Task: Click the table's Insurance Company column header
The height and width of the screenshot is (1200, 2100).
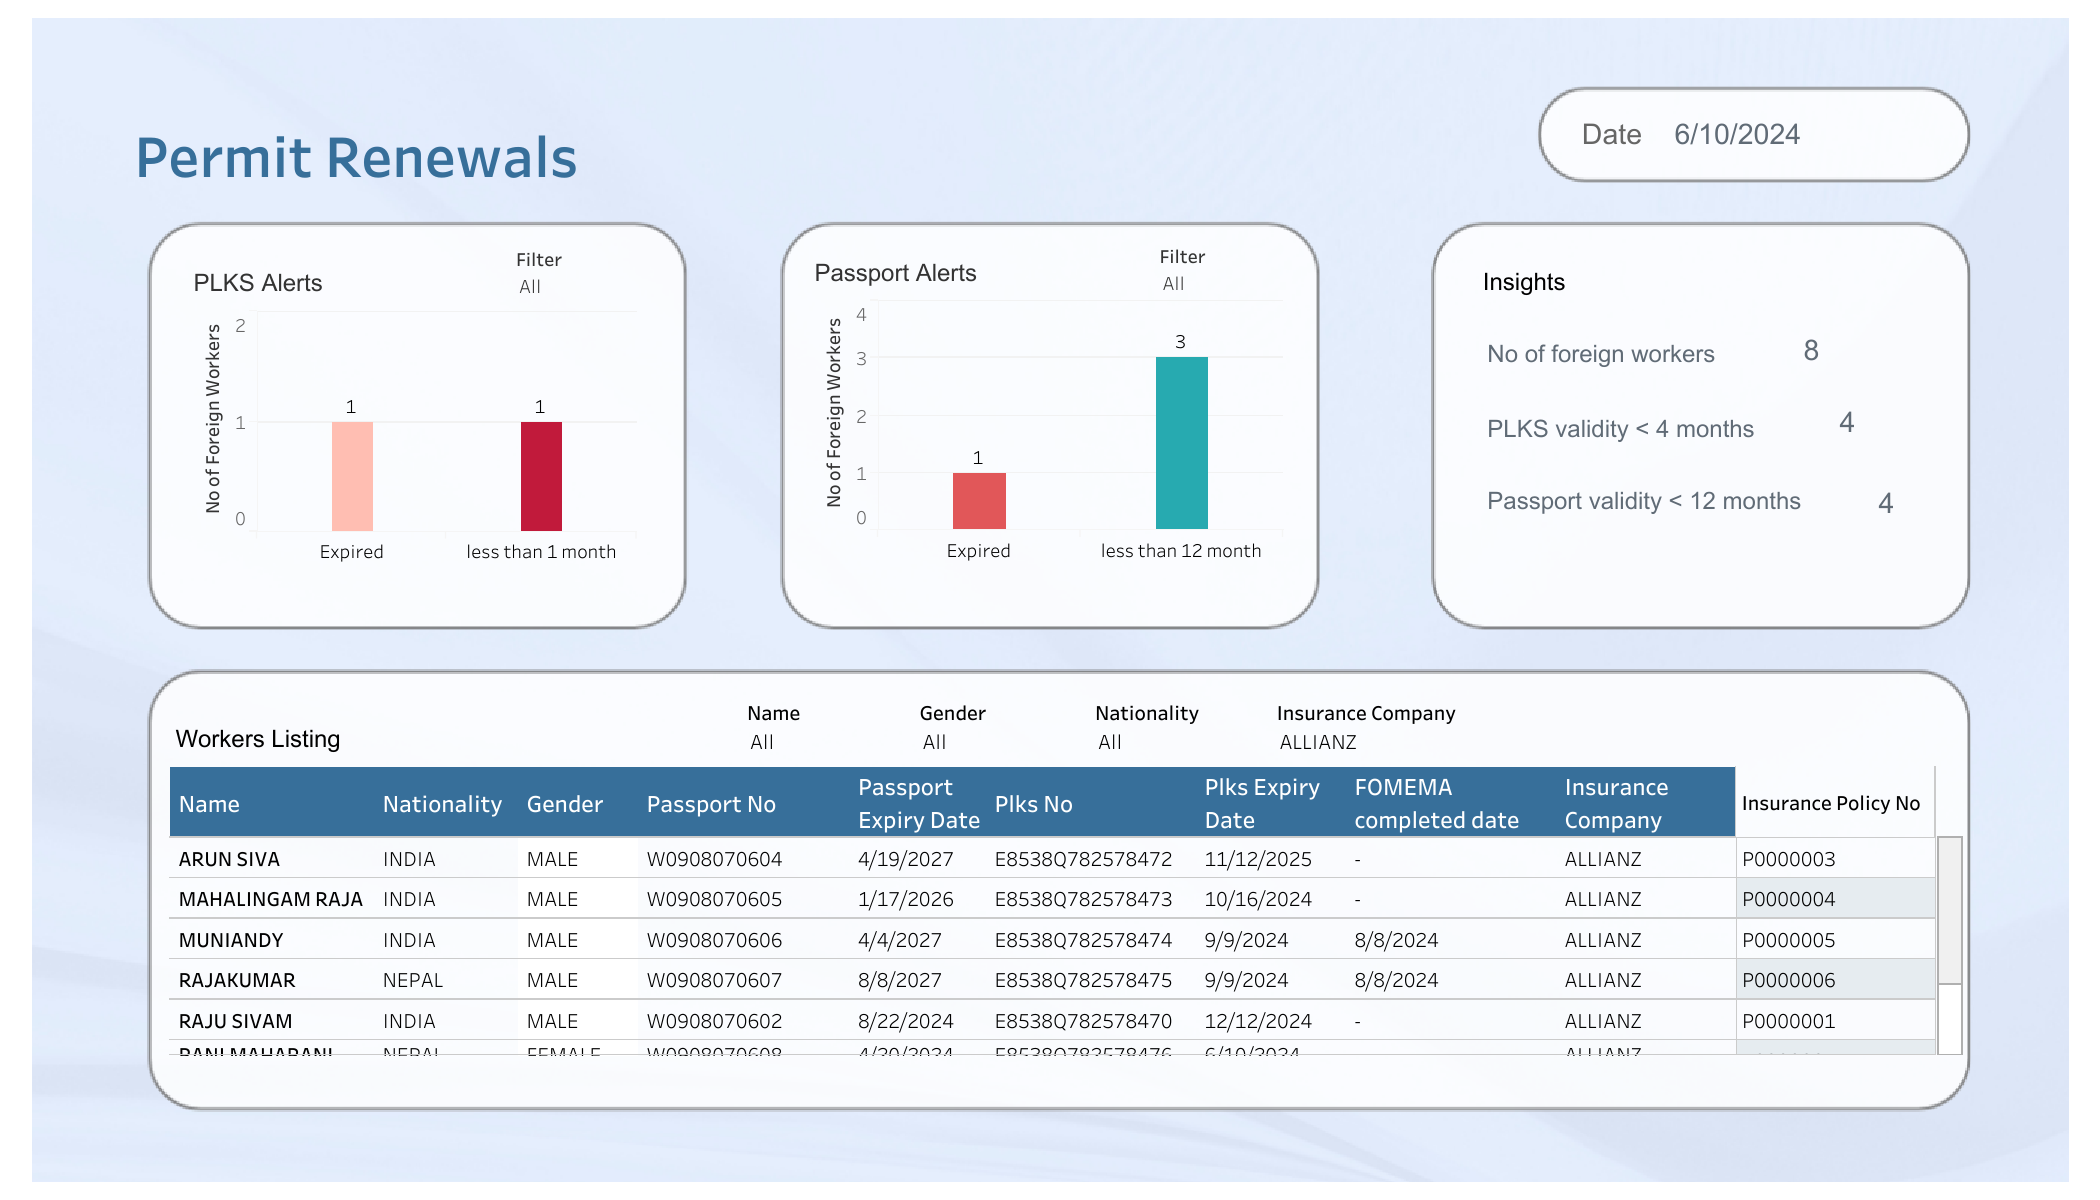Action: (x=1616, y=803)
